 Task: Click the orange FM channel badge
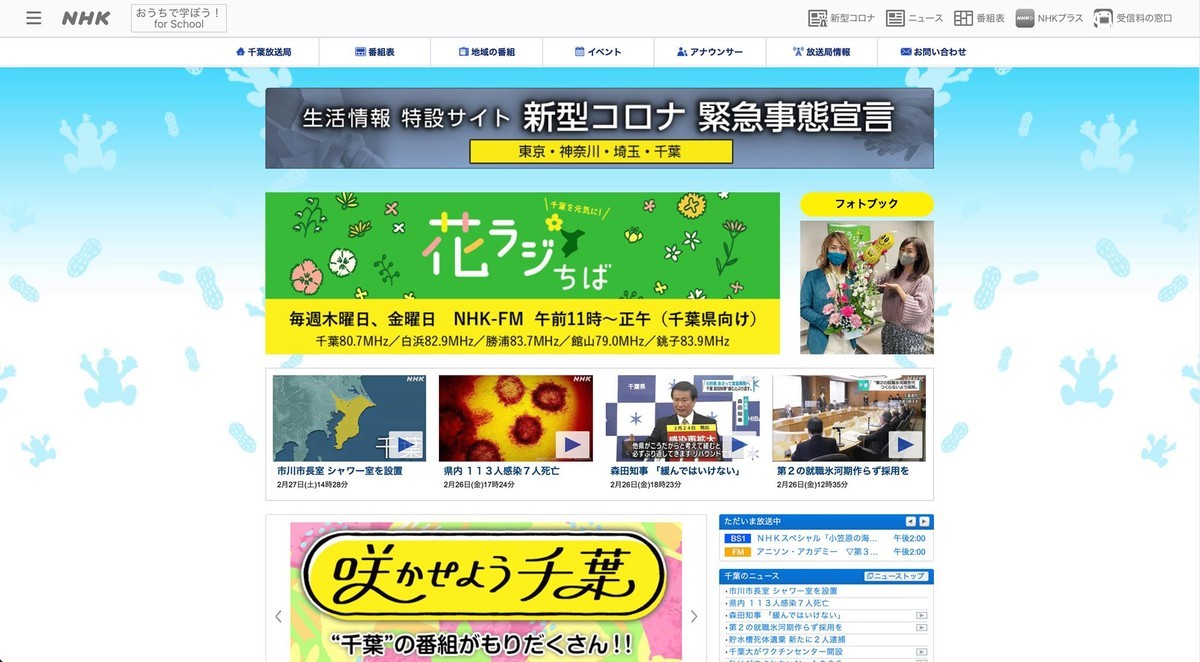point(737,552)
